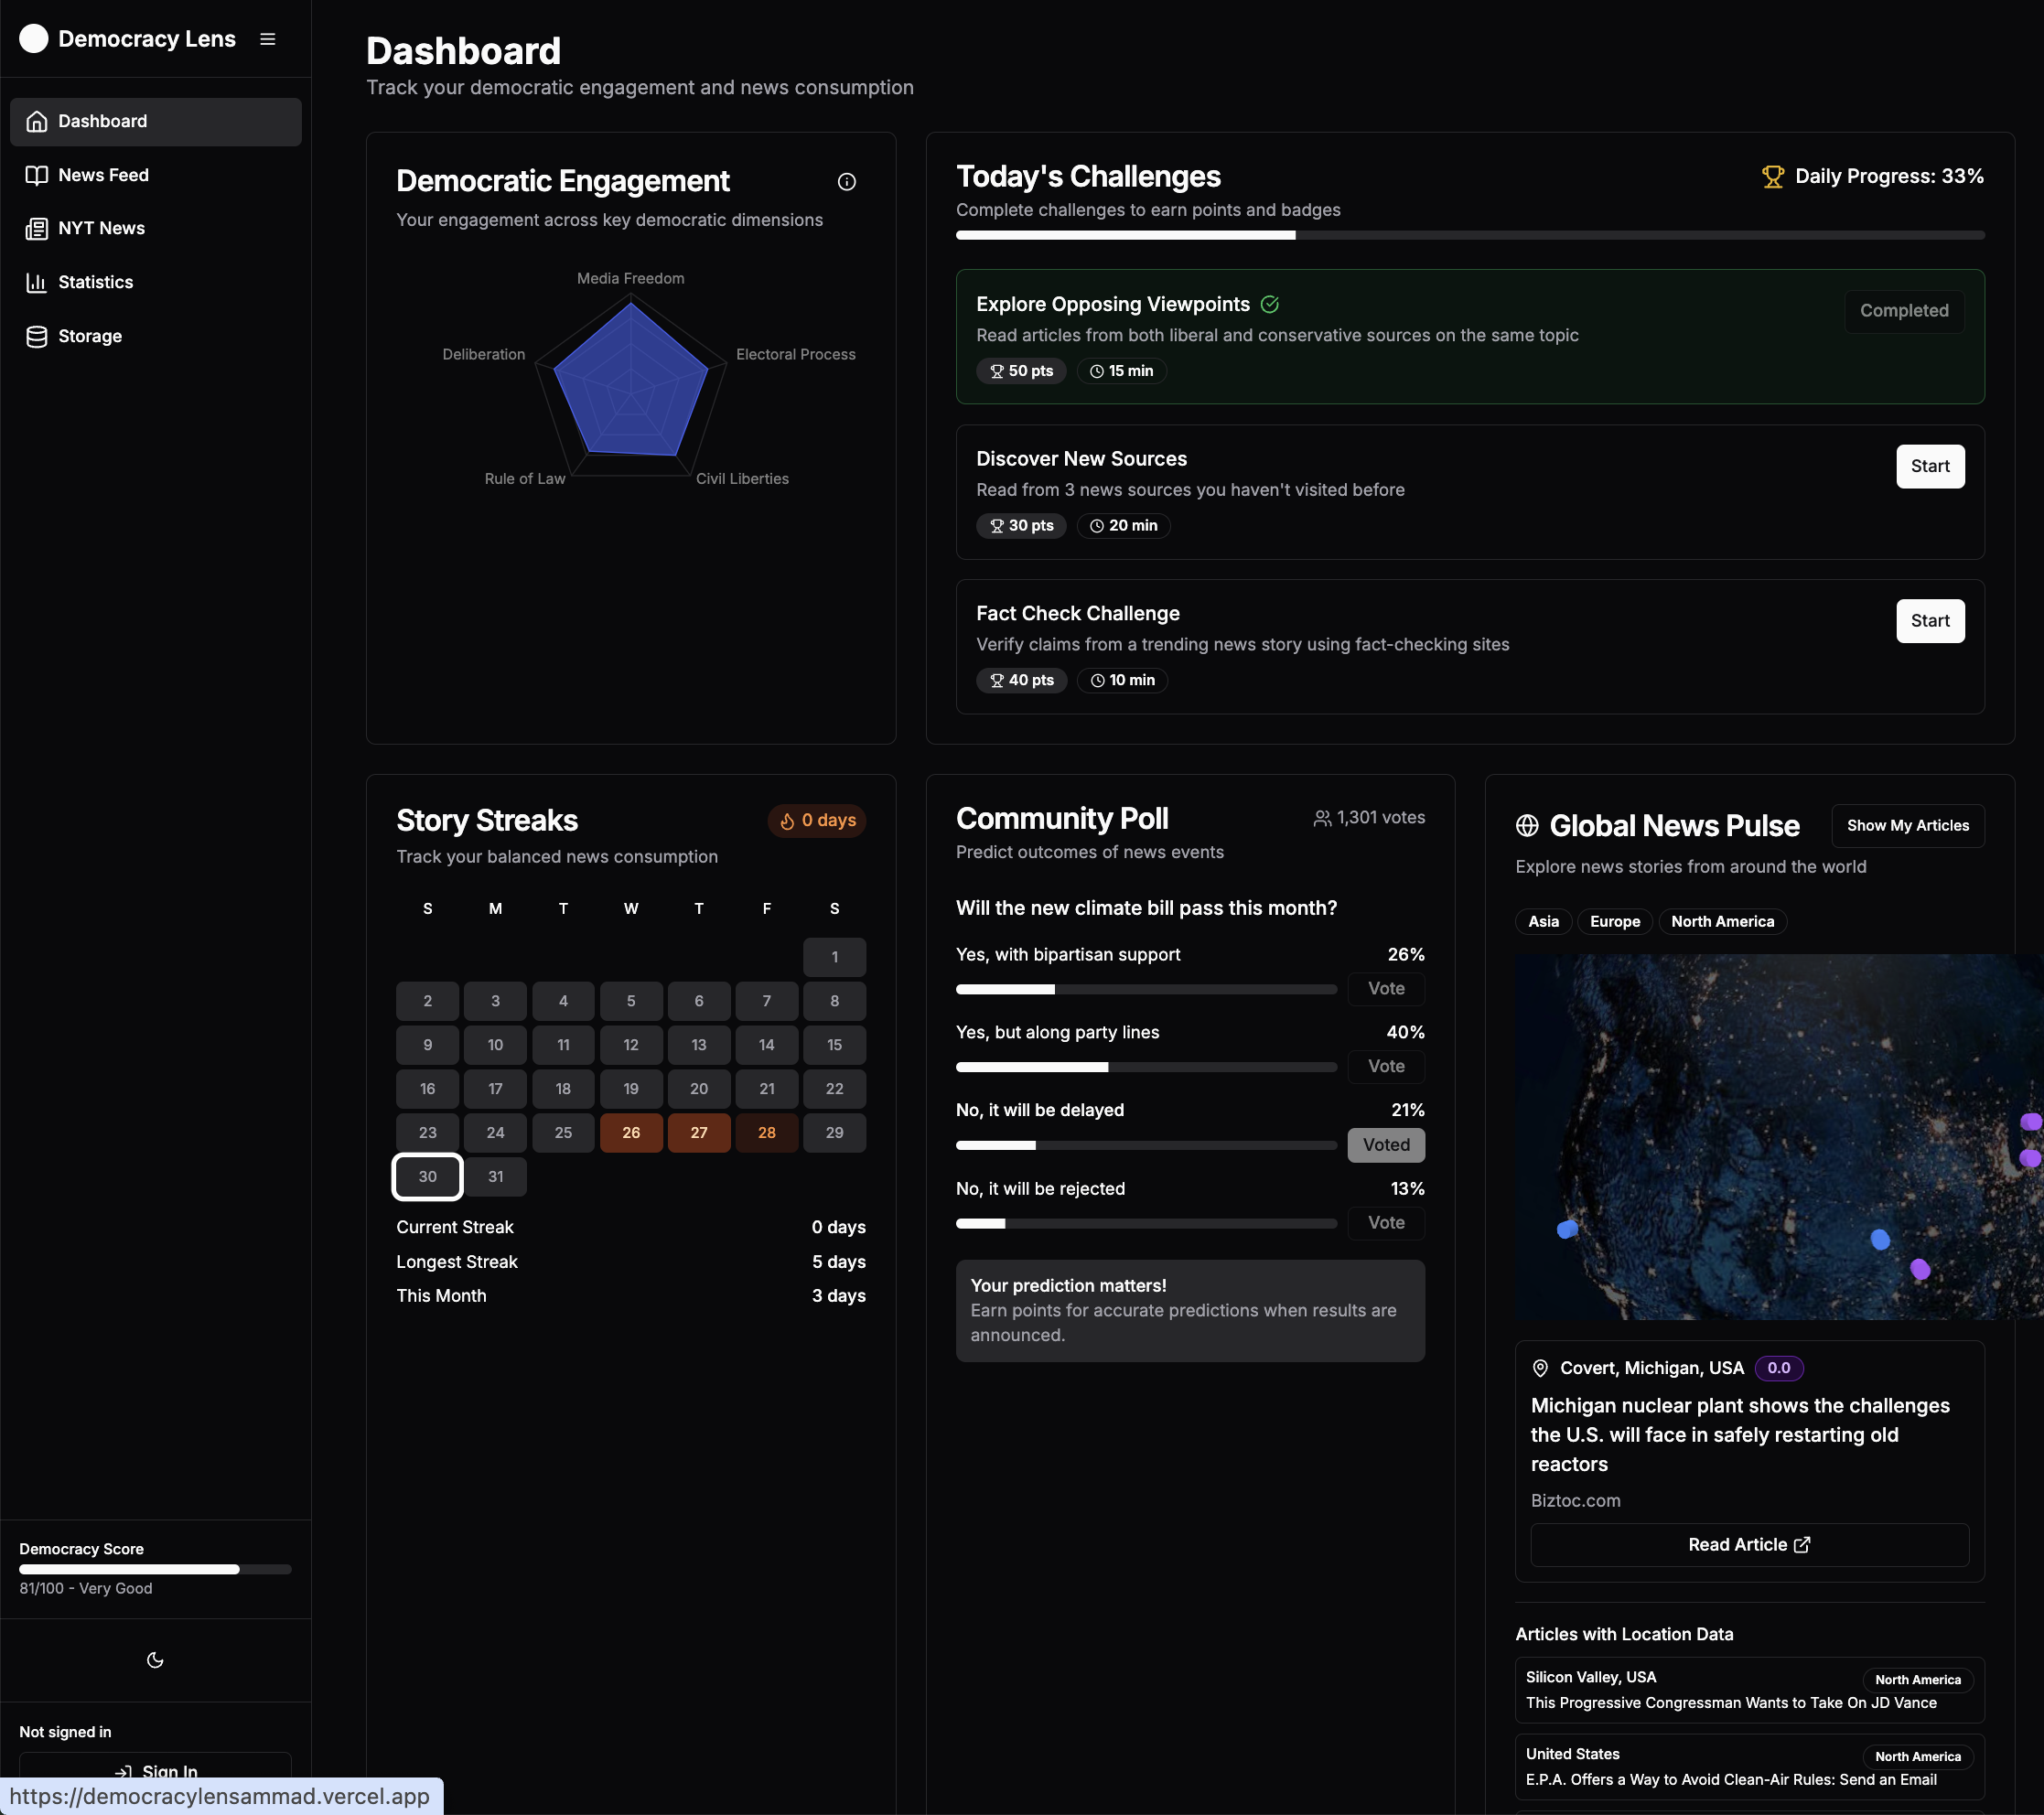Vote for No, it will be rejected
This screenshot has height=1815, width=2044.
coord(1385,1222)
